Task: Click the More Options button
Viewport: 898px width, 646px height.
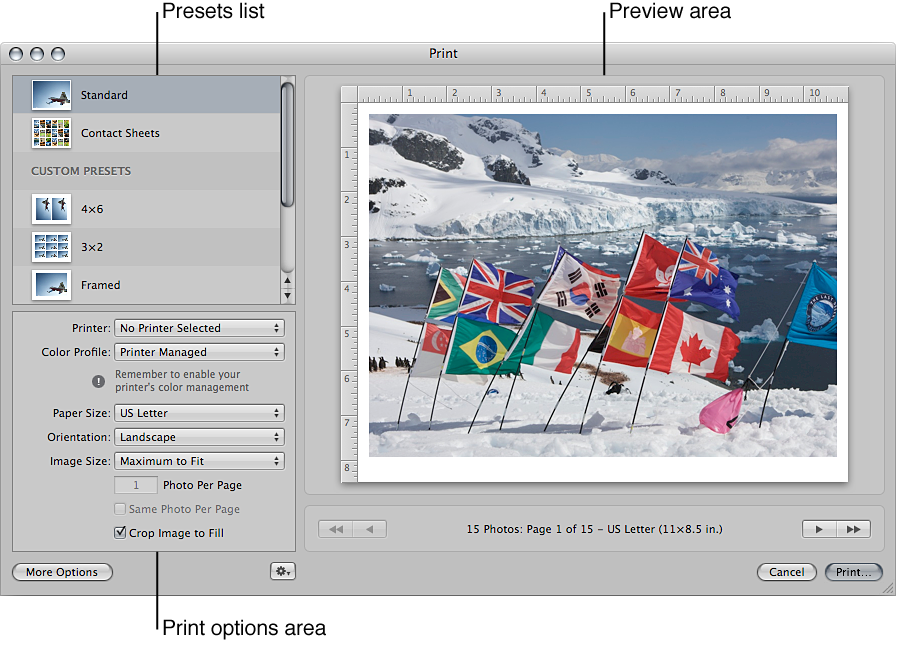Action: pyautogui.click(x=62, y=571)
